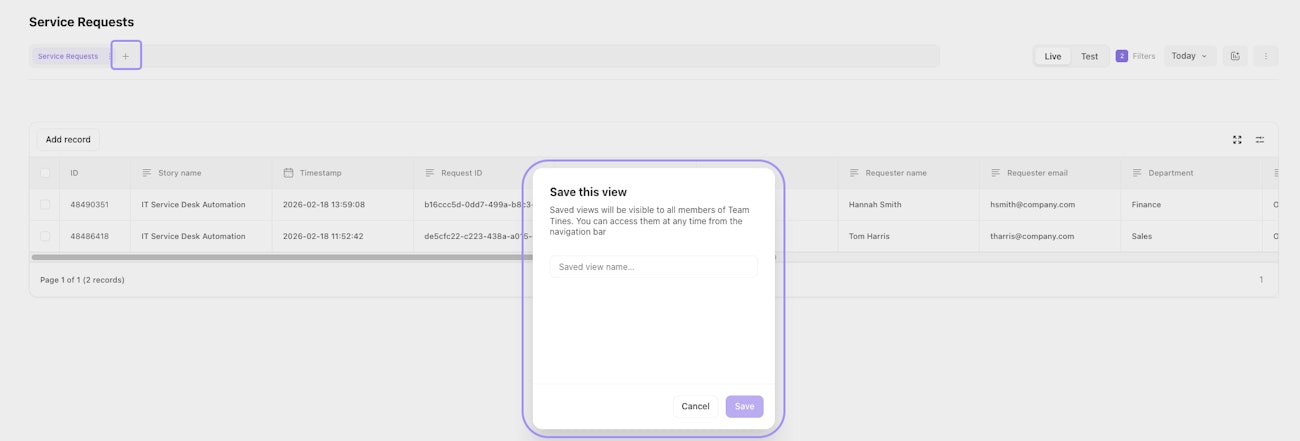Image resolution: width=1300 pixels, height=441 pixels.
Task: Click the Story name column text icon
Action: pyautogui.click(x=147, y=173)
